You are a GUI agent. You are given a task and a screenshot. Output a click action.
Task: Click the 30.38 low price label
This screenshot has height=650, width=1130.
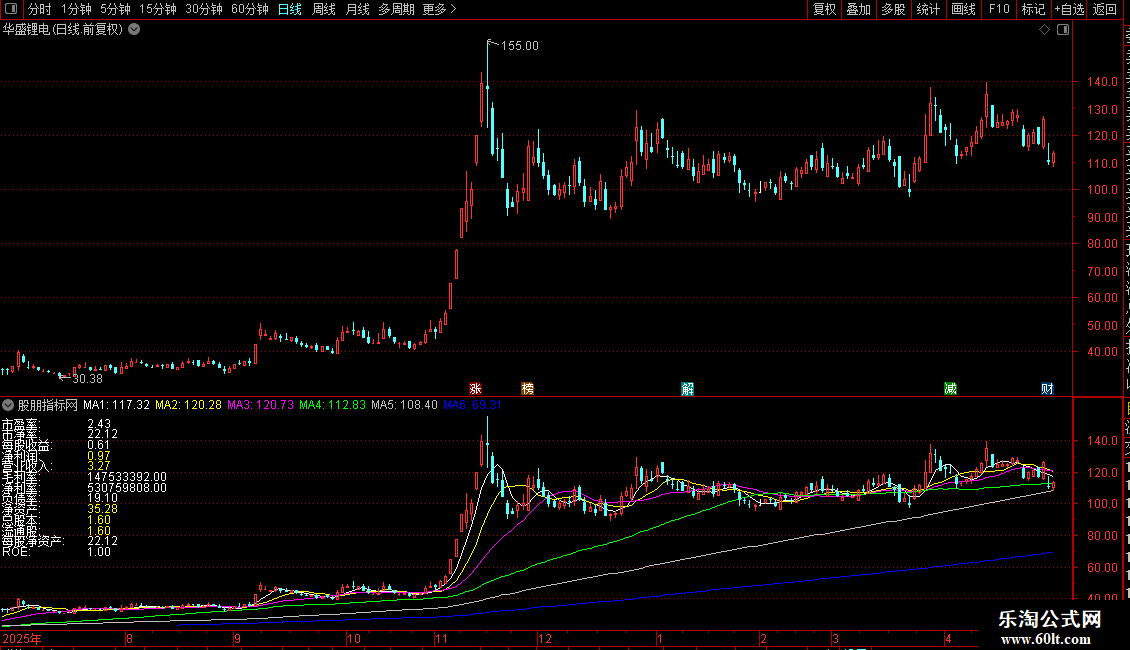(87, 379)
